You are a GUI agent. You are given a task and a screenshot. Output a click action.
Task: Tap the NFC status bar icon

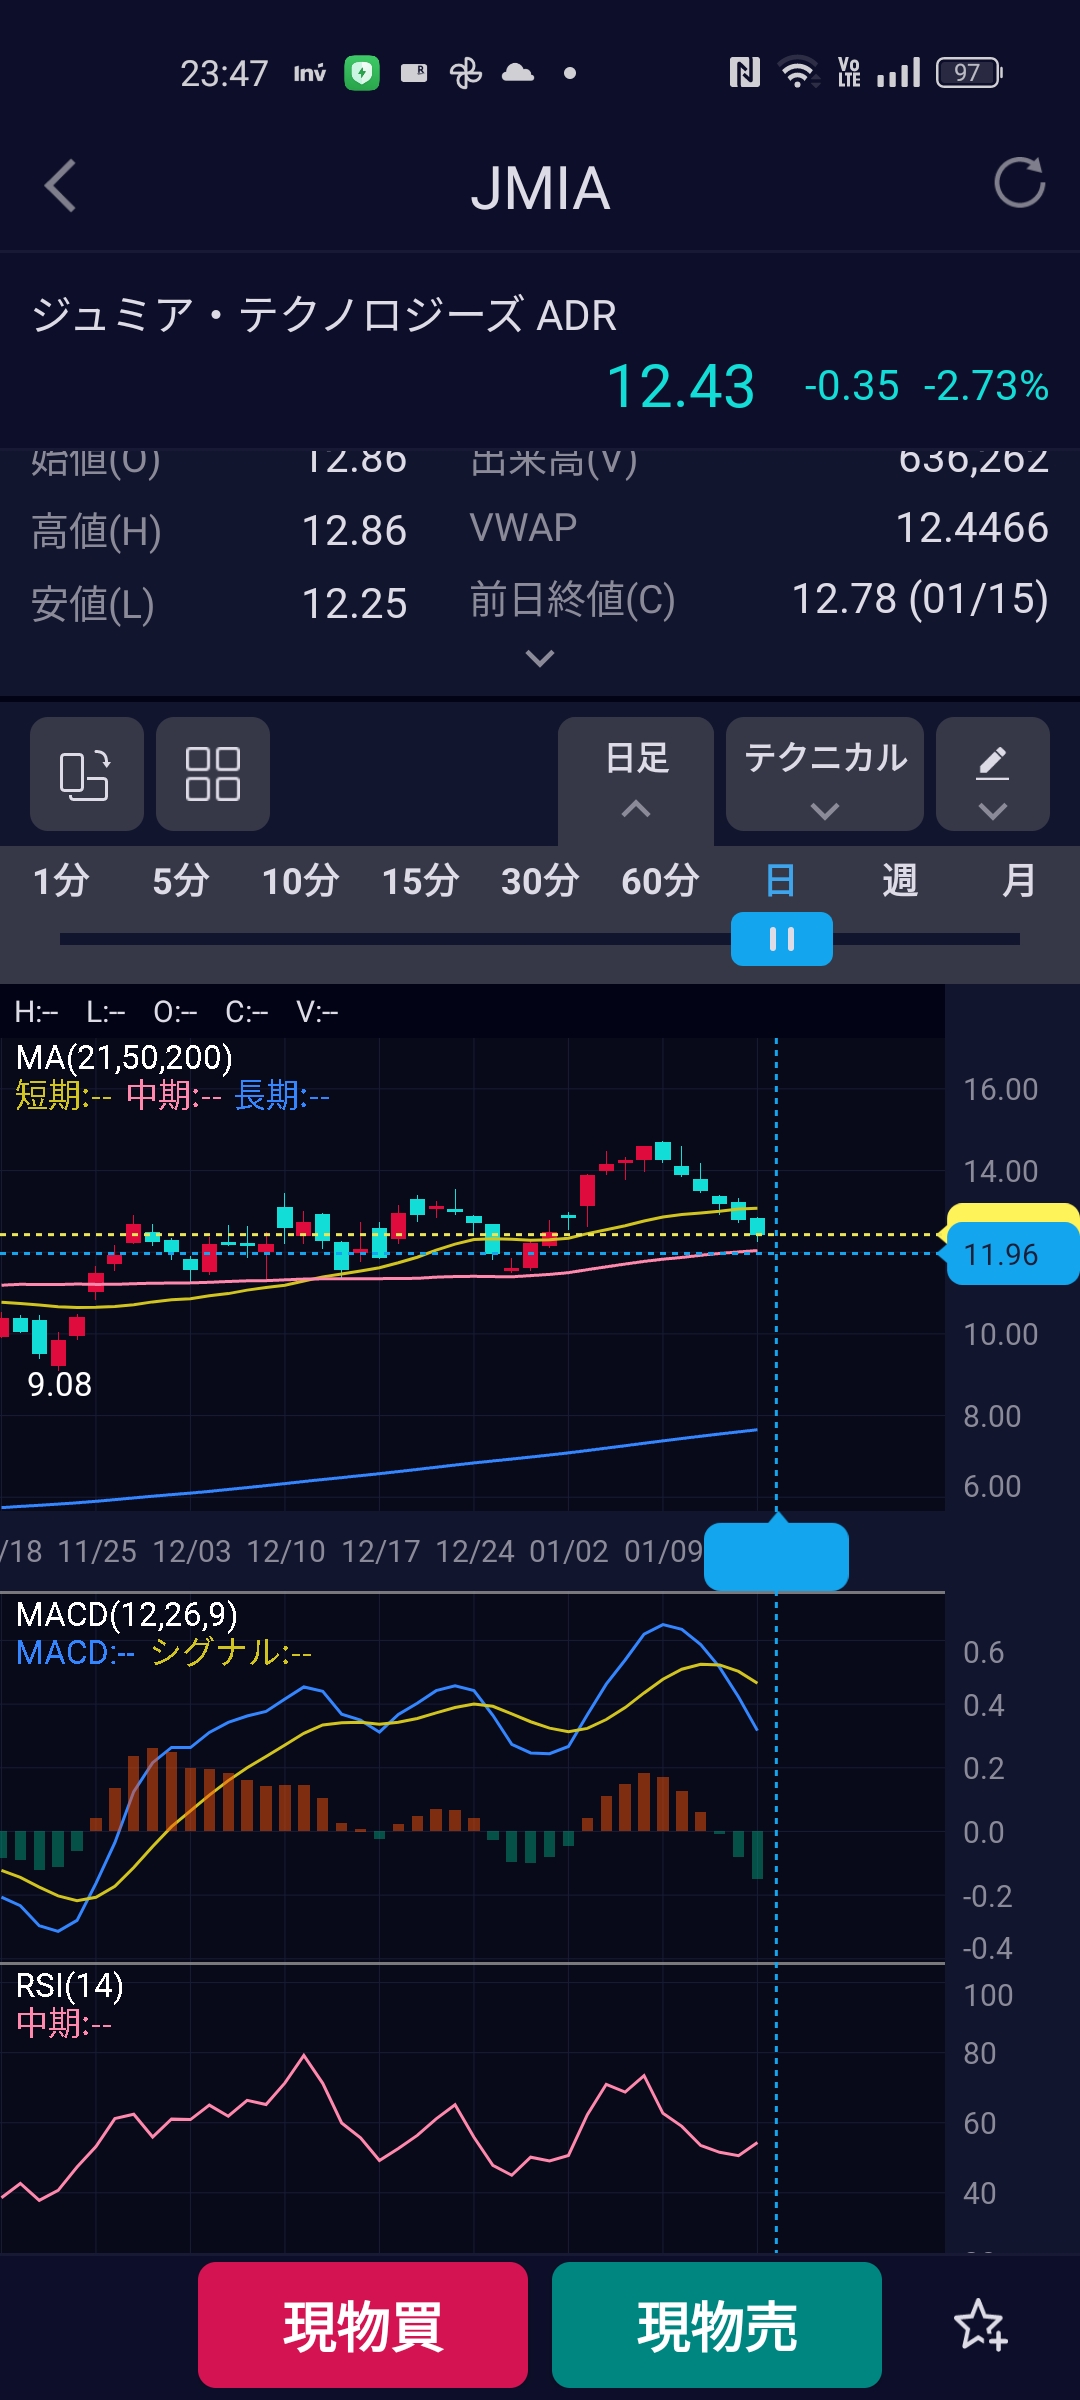[x=744, y=73]
